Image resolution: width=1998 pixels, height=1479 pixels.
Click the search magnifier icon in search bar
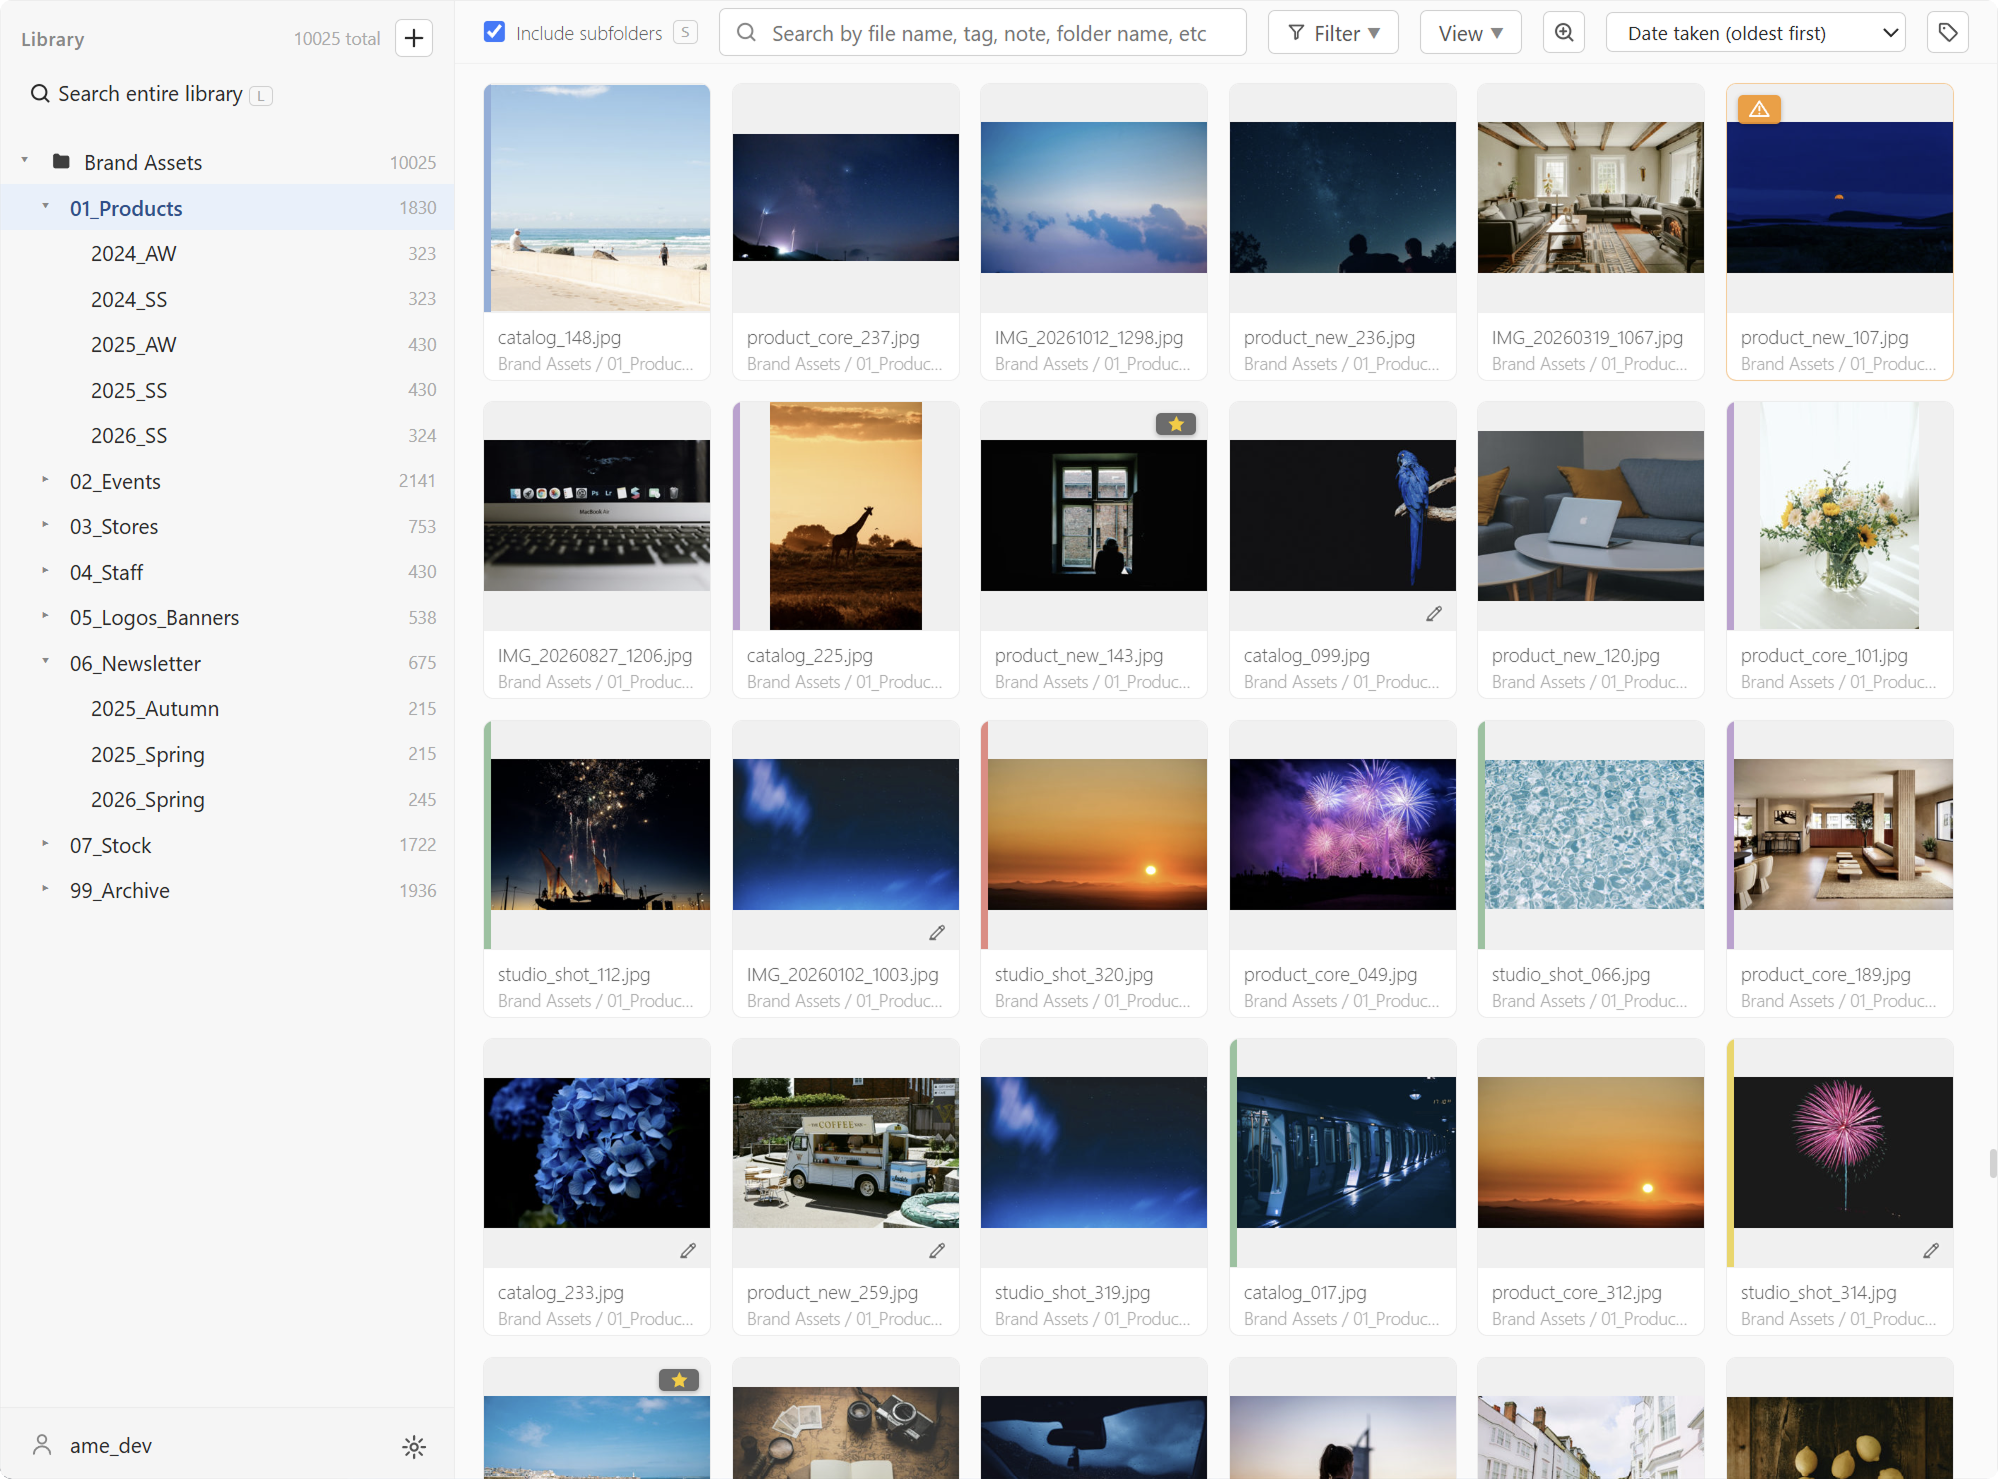point(746,33)
